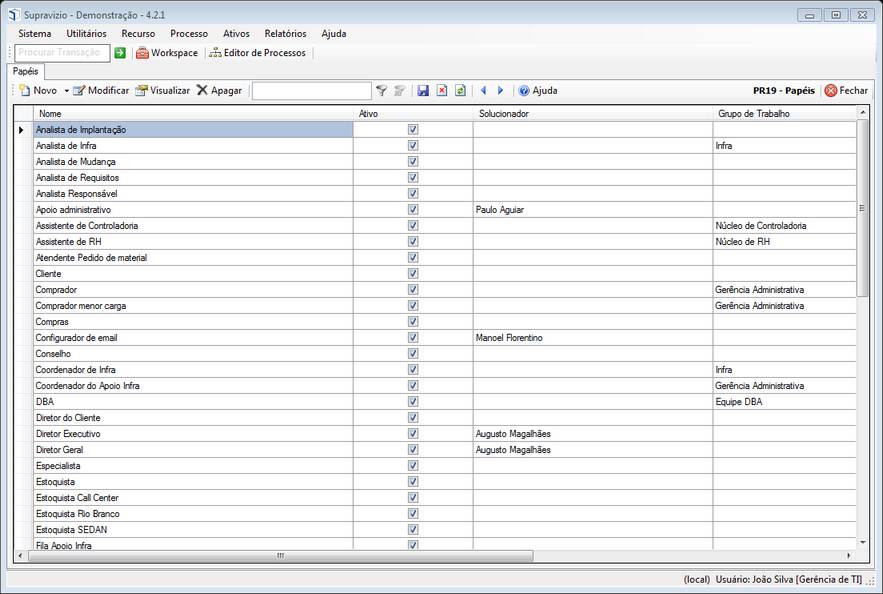The image size is (883, 594).
Task: Click the resize grip in the status bar
Action: (x=871, y=581)
